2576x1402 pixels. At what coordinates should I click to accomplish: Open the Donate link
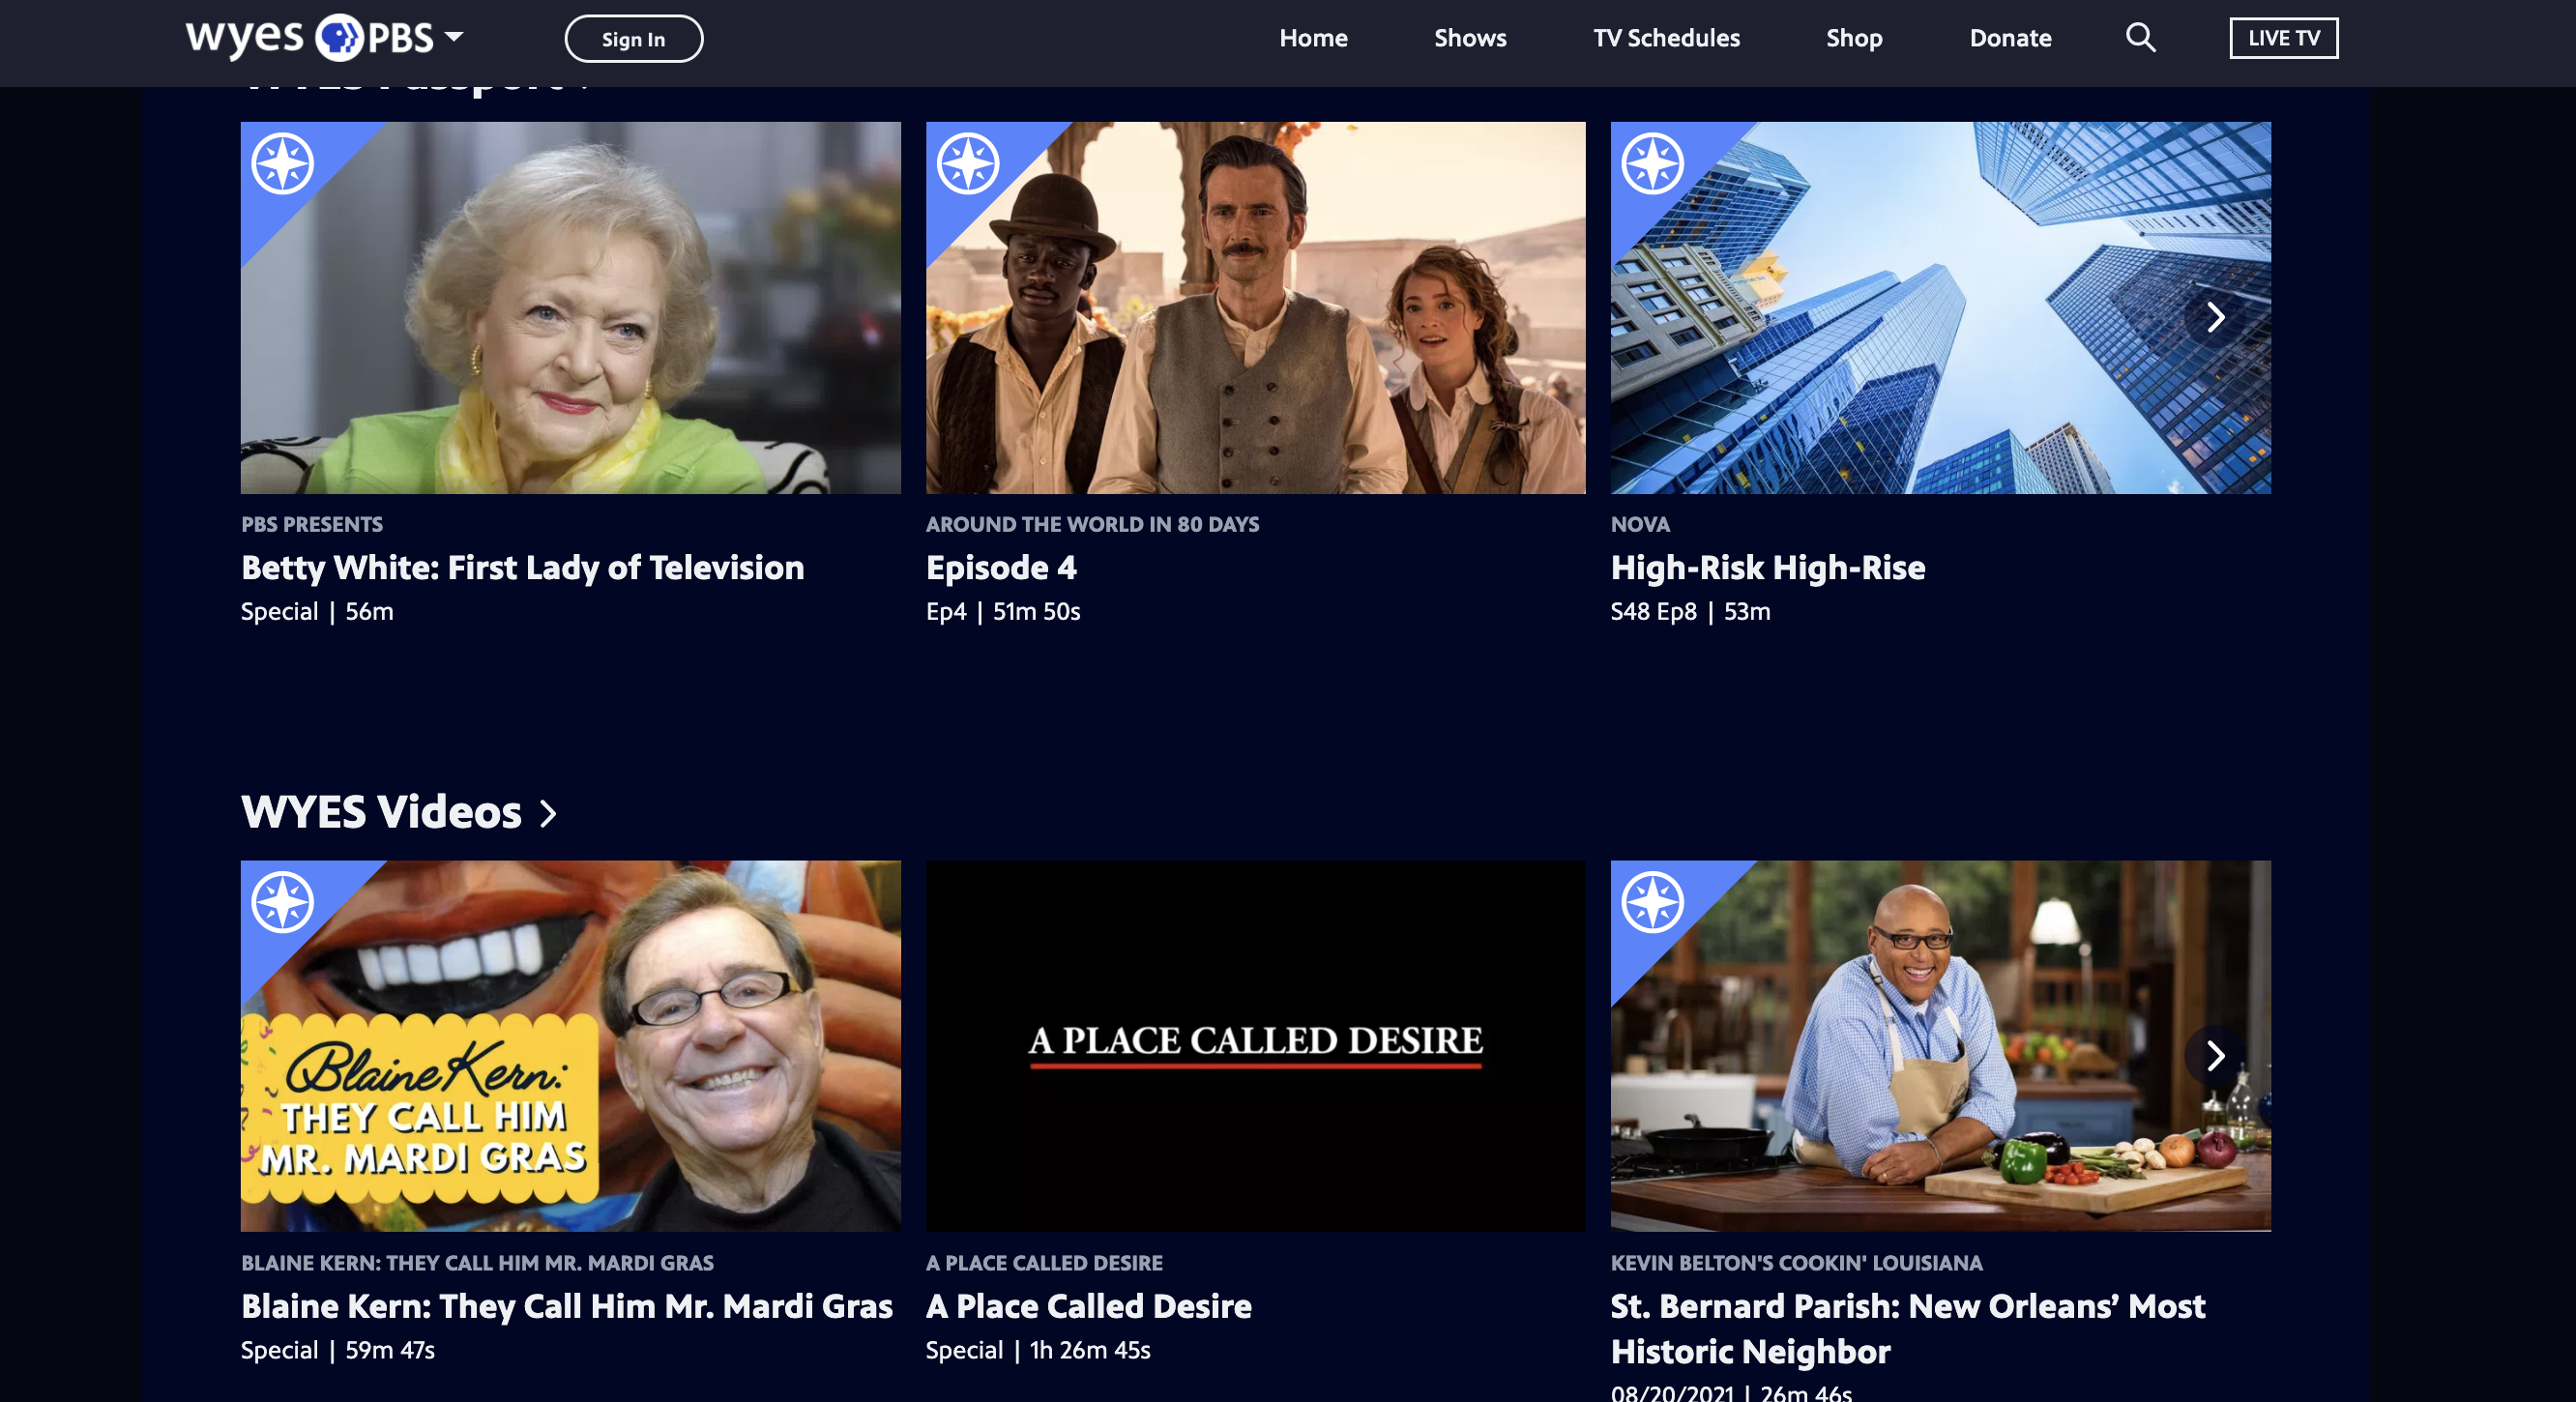pyautogui.click(x=2010, y=38)
